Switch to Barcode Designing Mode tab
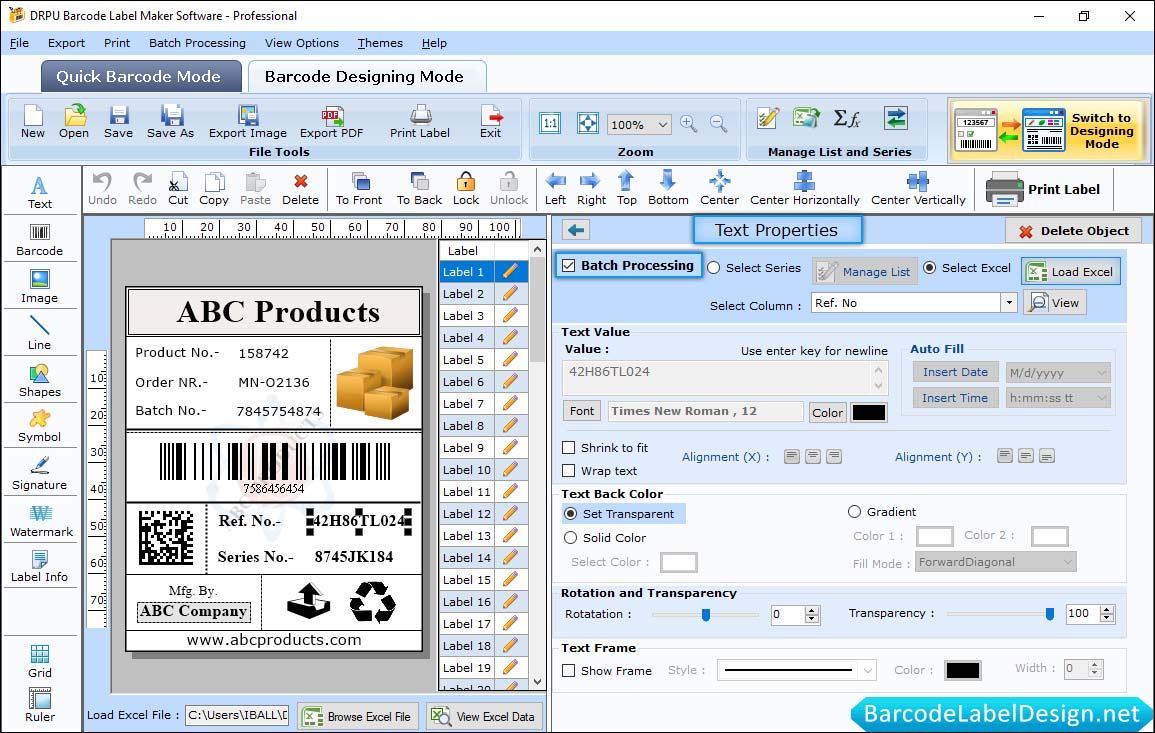The height and width of the screenshot is (733, 1155). click(366, 77)
